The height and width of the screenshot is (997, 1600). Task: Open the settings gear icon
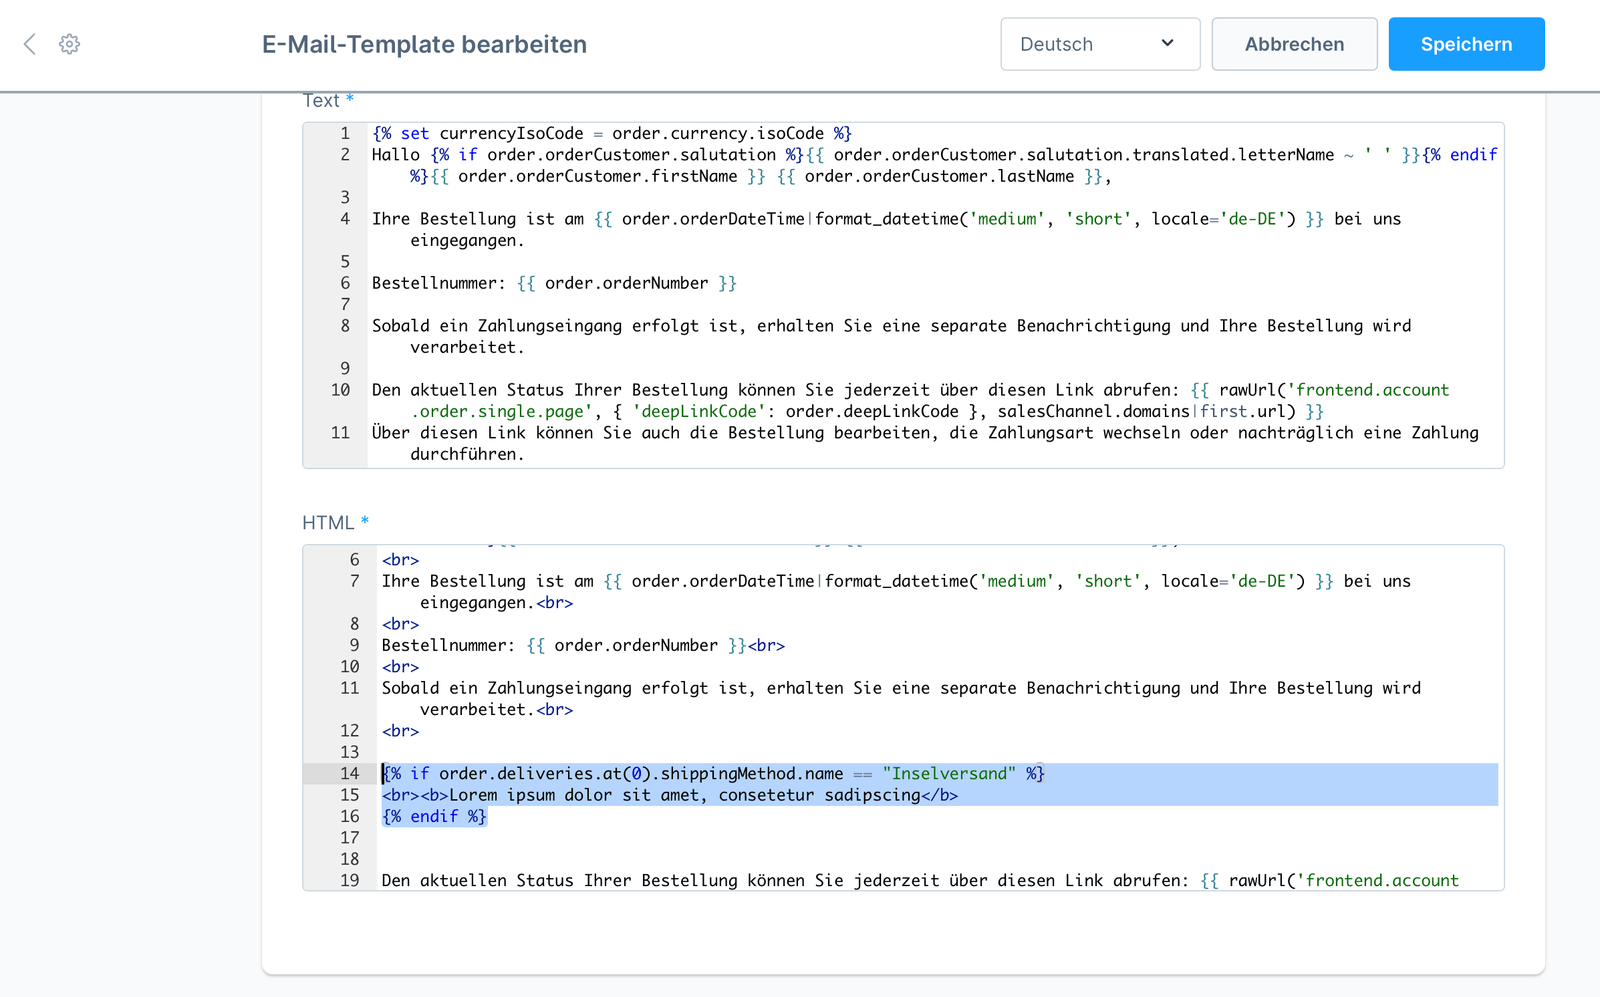(69, 44)
